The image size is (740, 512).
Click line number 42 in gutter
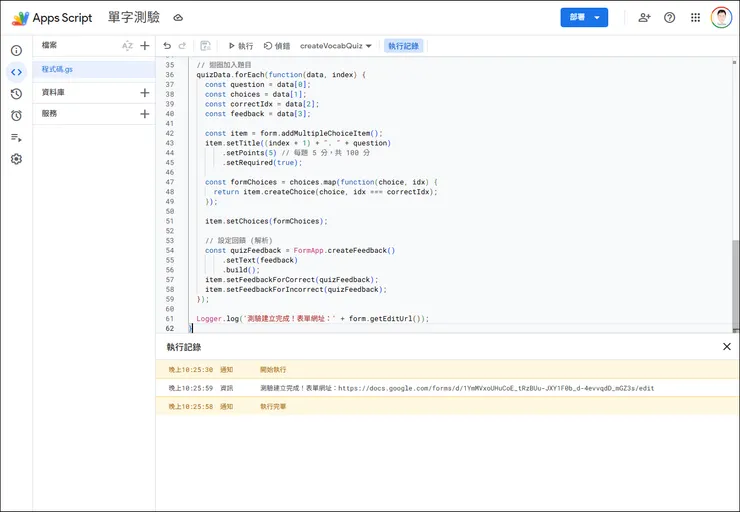coord(169,134)
